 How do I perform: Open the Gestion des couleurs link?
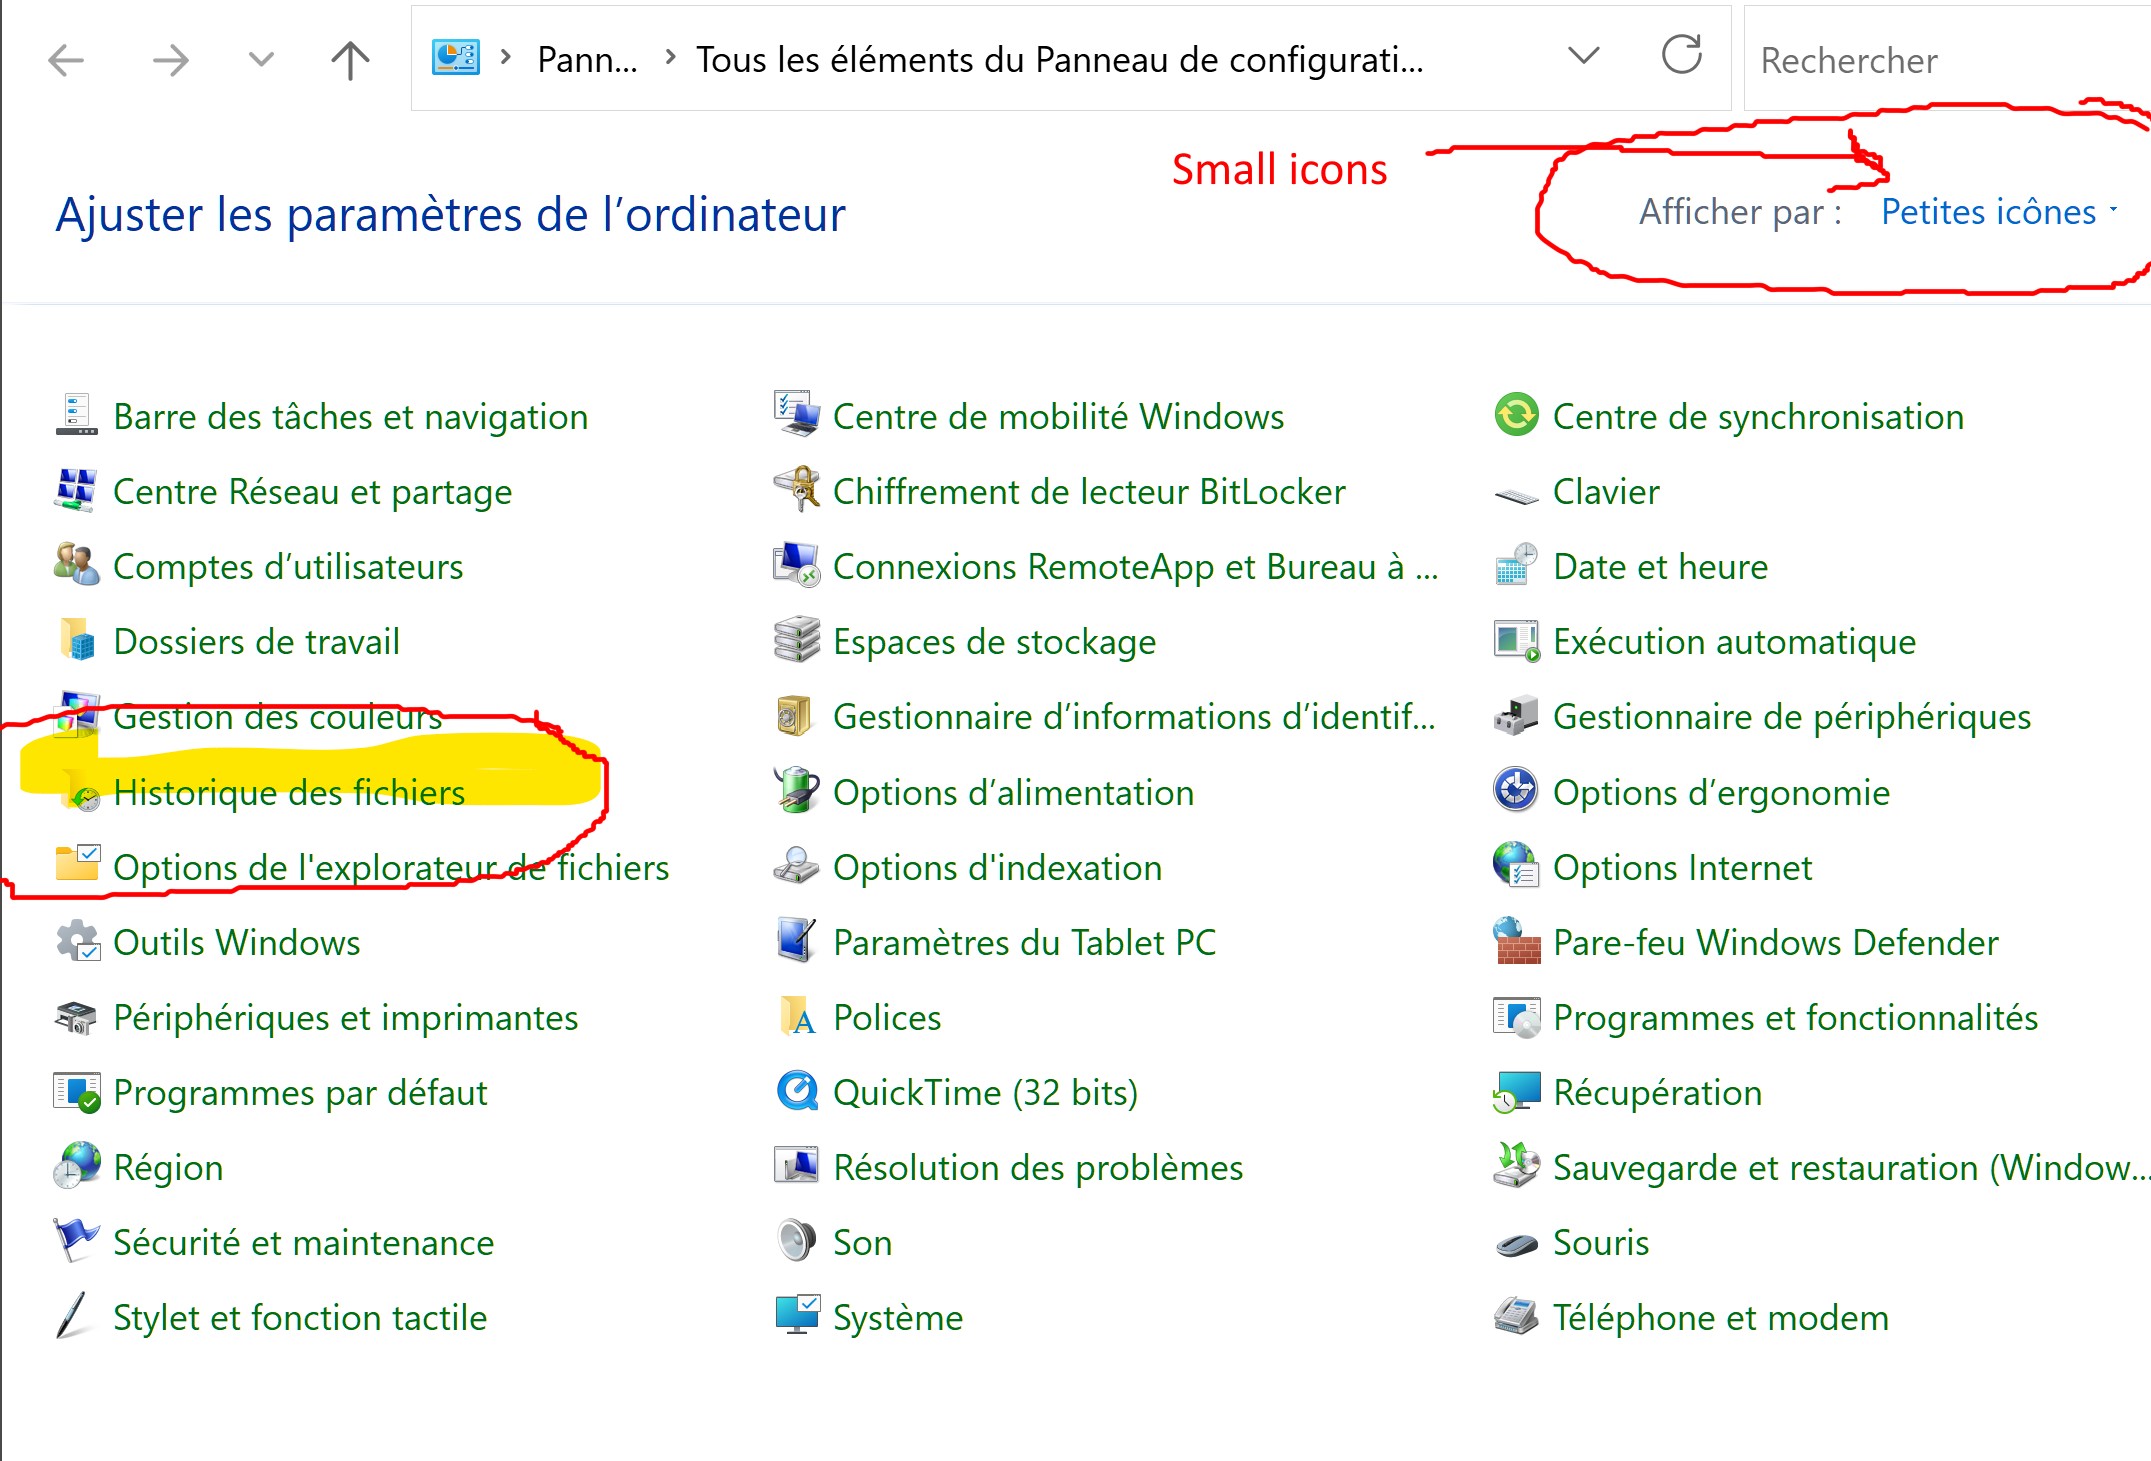(x=277, y=717)
